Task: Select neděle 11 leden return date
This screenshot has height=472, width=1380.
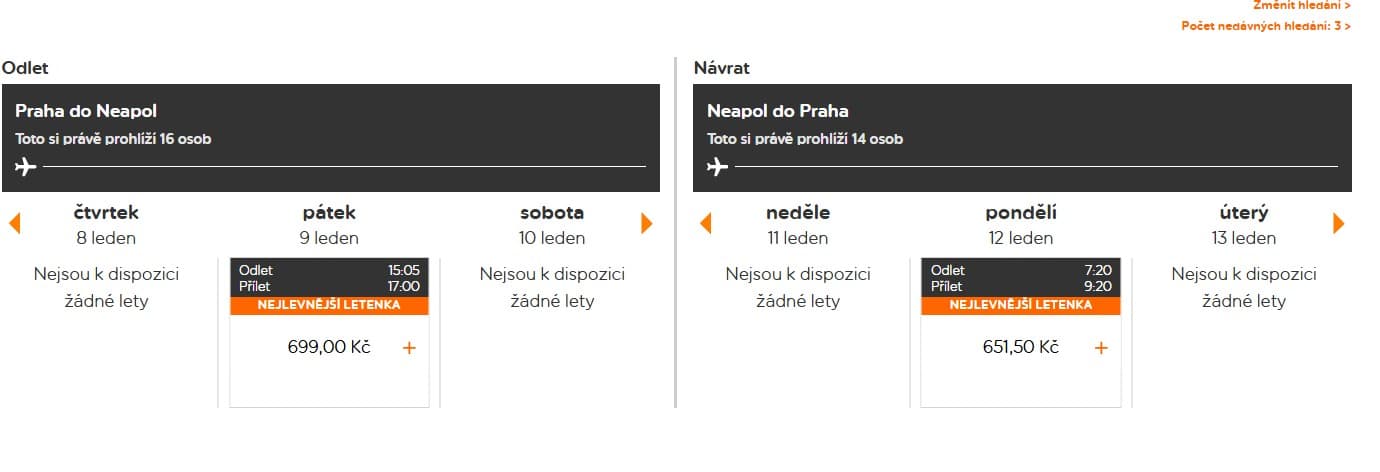Action: (798, 225)
